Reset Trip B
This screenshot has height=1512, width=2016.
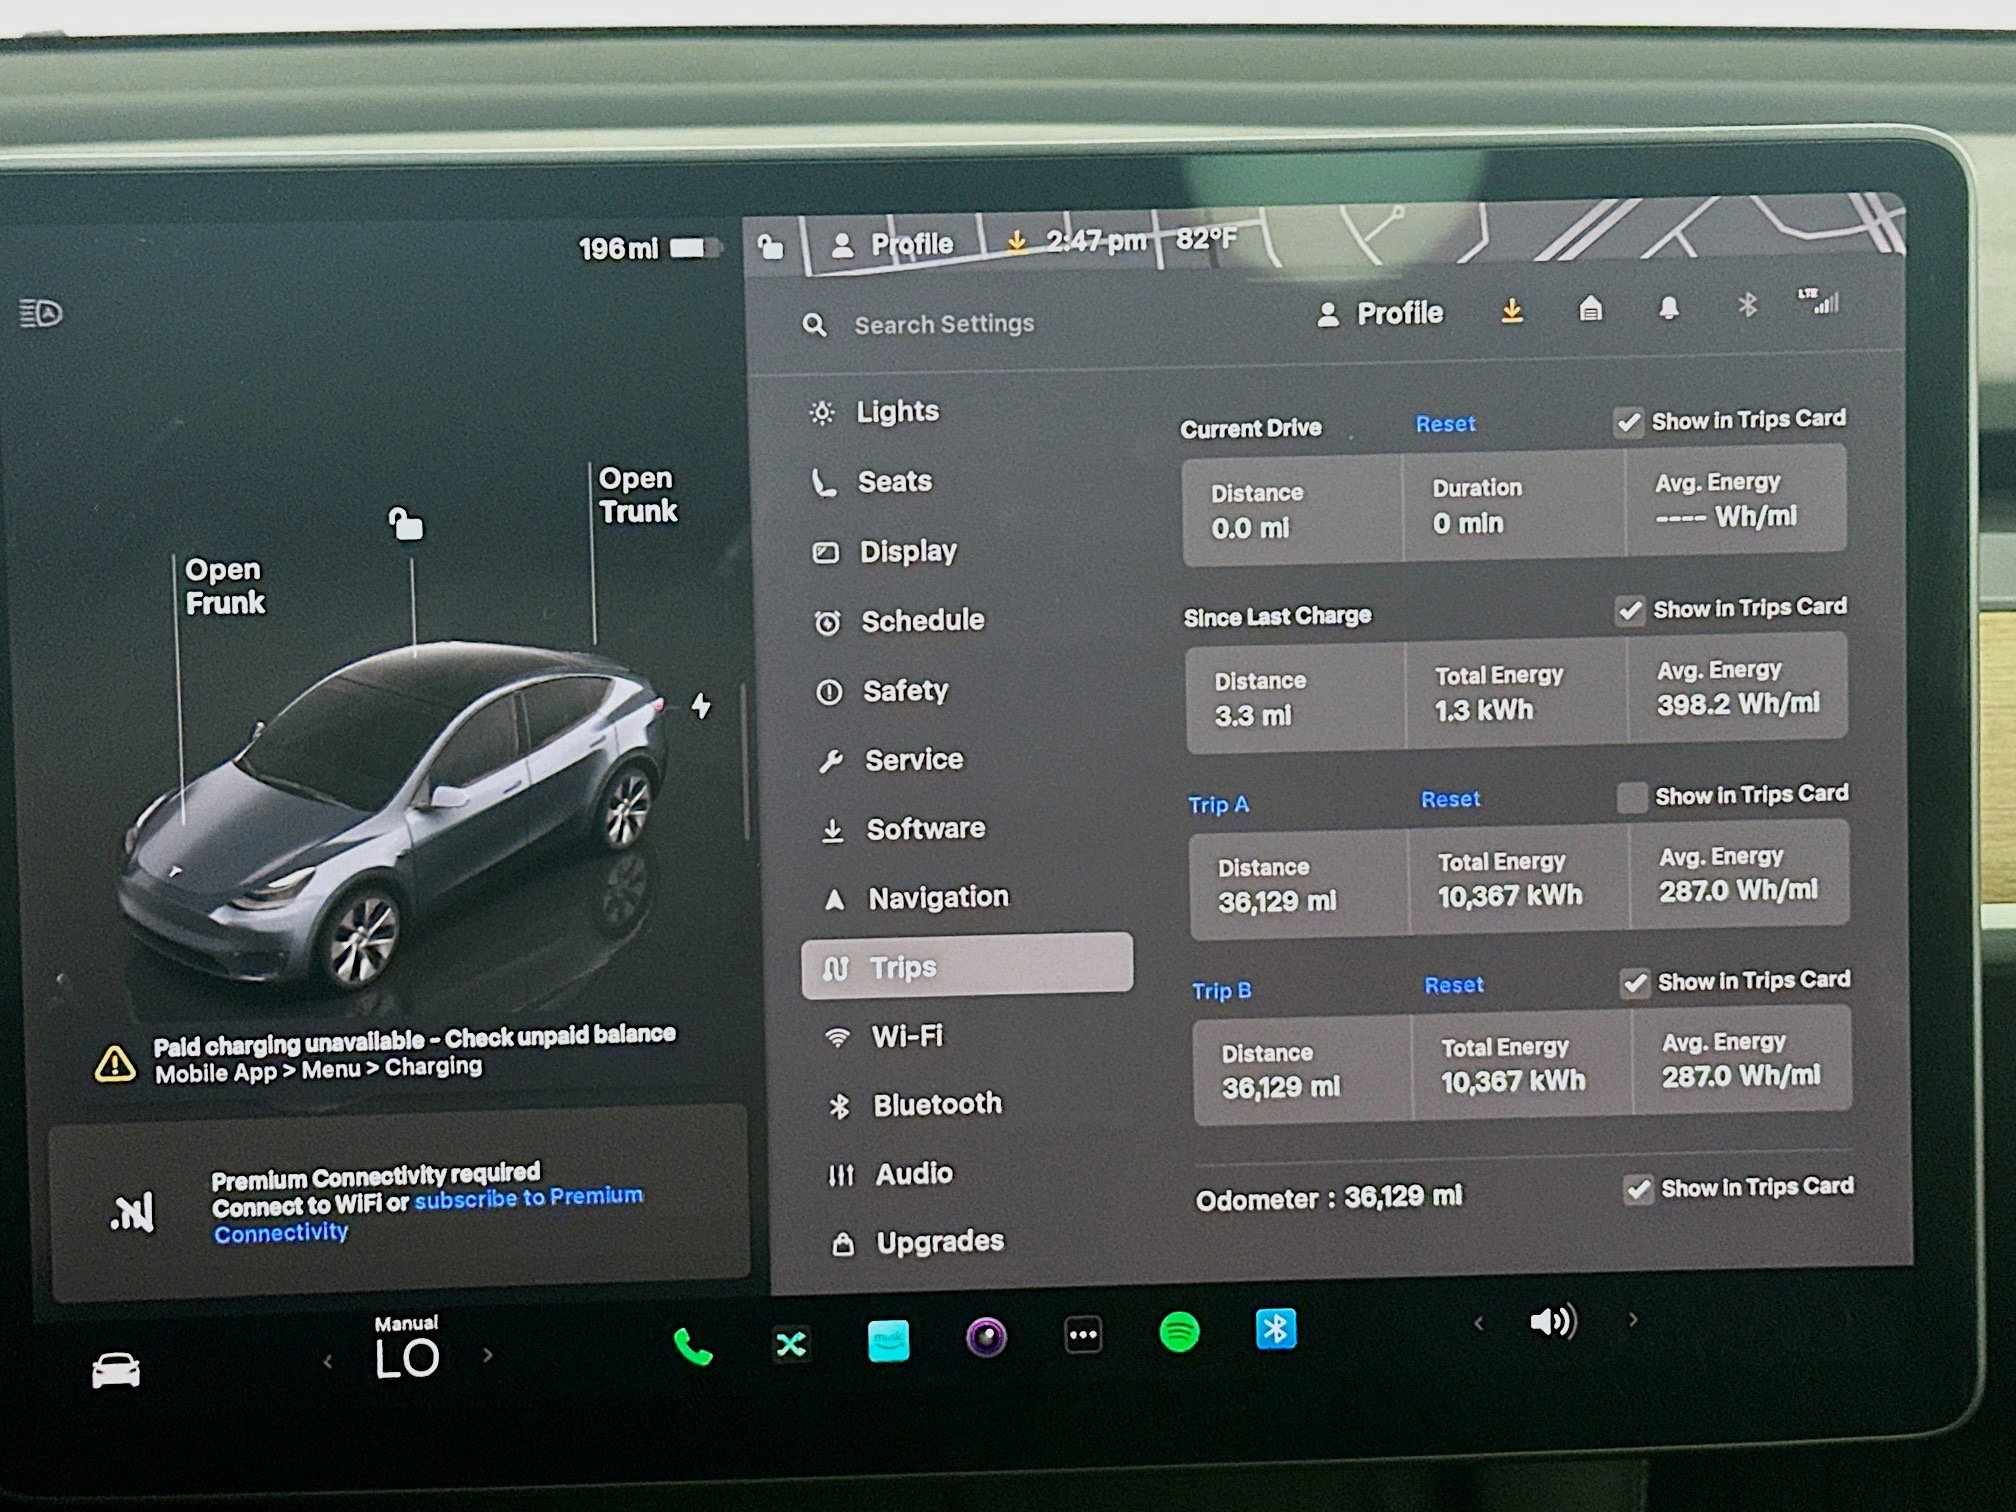[1452, 986]
